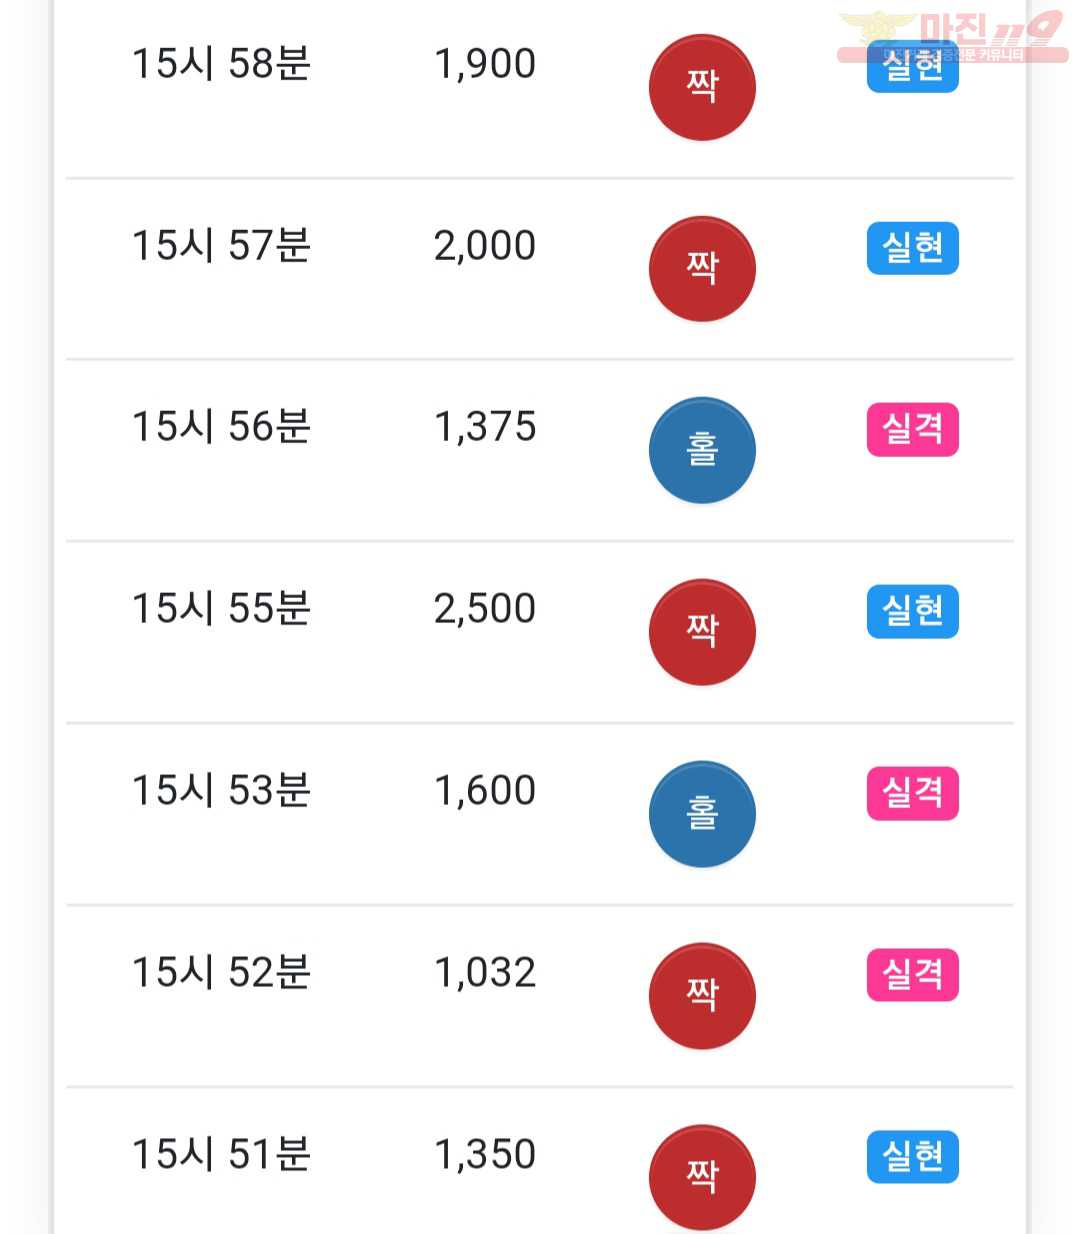Click the red 짝 circle at 15시 55분
1080x1234 pixels.
(702, 632)
